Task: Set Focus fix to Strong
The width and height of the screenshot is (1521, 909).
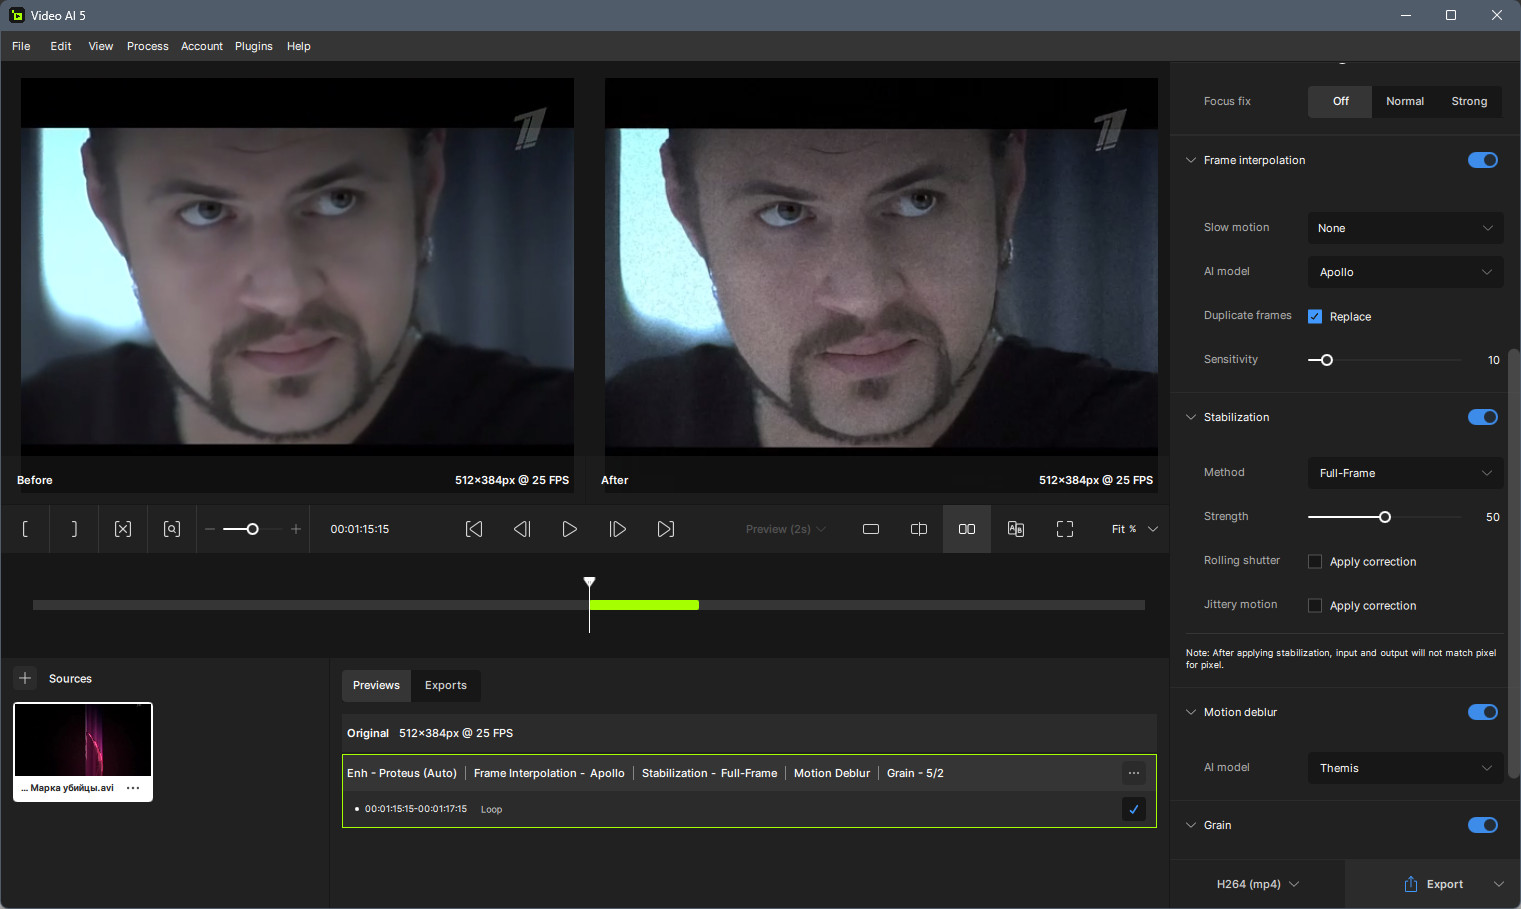Action: point(1469,101)
